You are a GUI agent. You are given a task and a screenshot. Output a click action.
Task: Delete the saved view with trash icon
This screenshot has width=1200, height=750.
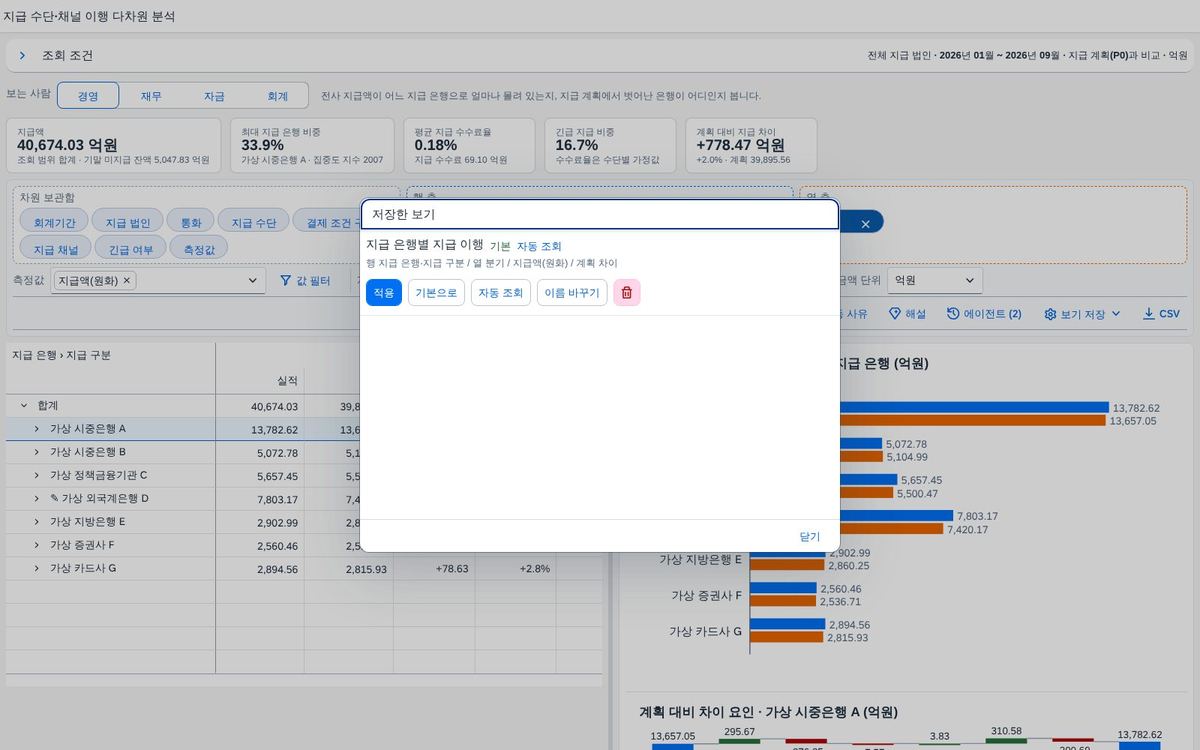[627, 293]
